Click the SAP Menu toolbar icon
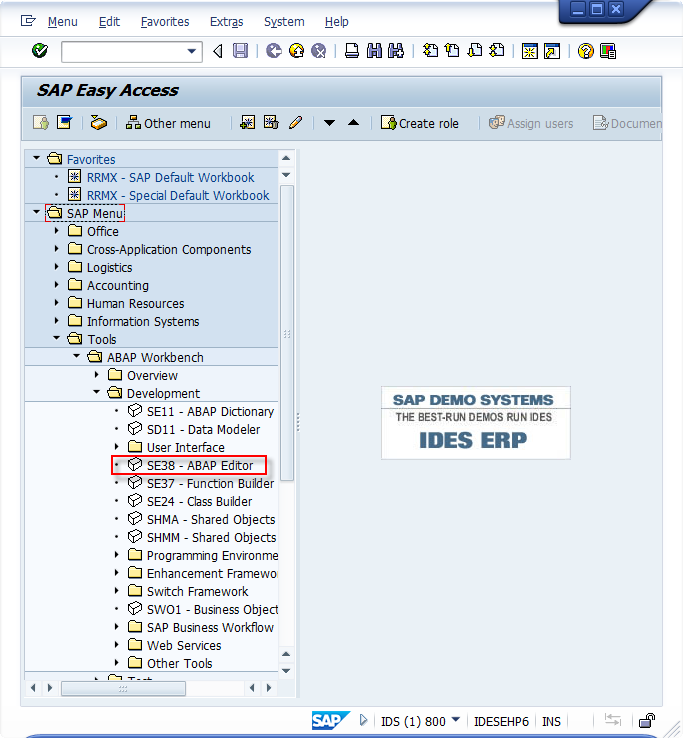This screenshot has width=683, height=738. (64, 123)
